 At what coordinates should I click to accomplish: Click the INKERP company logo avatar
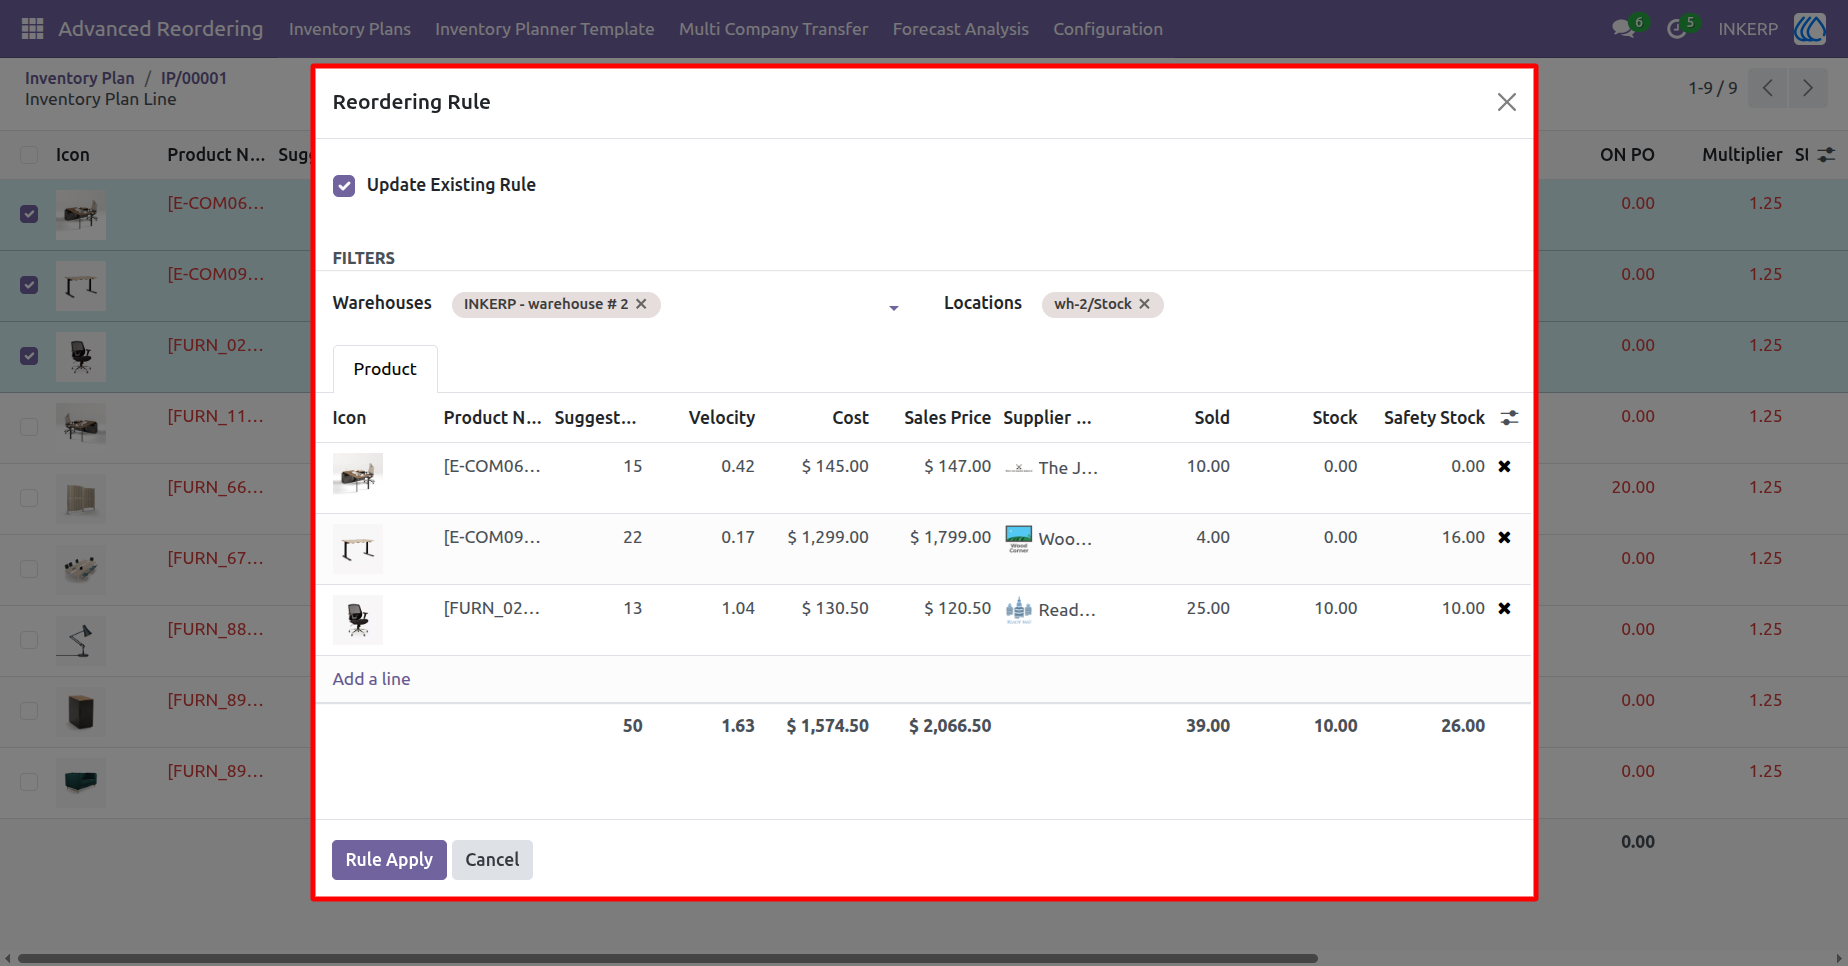click(1810, 29)
